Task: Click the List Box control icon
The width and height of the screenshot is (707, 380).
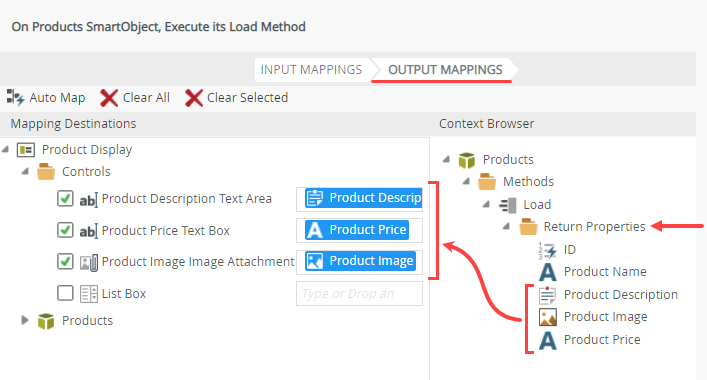Action: [89, 294]
